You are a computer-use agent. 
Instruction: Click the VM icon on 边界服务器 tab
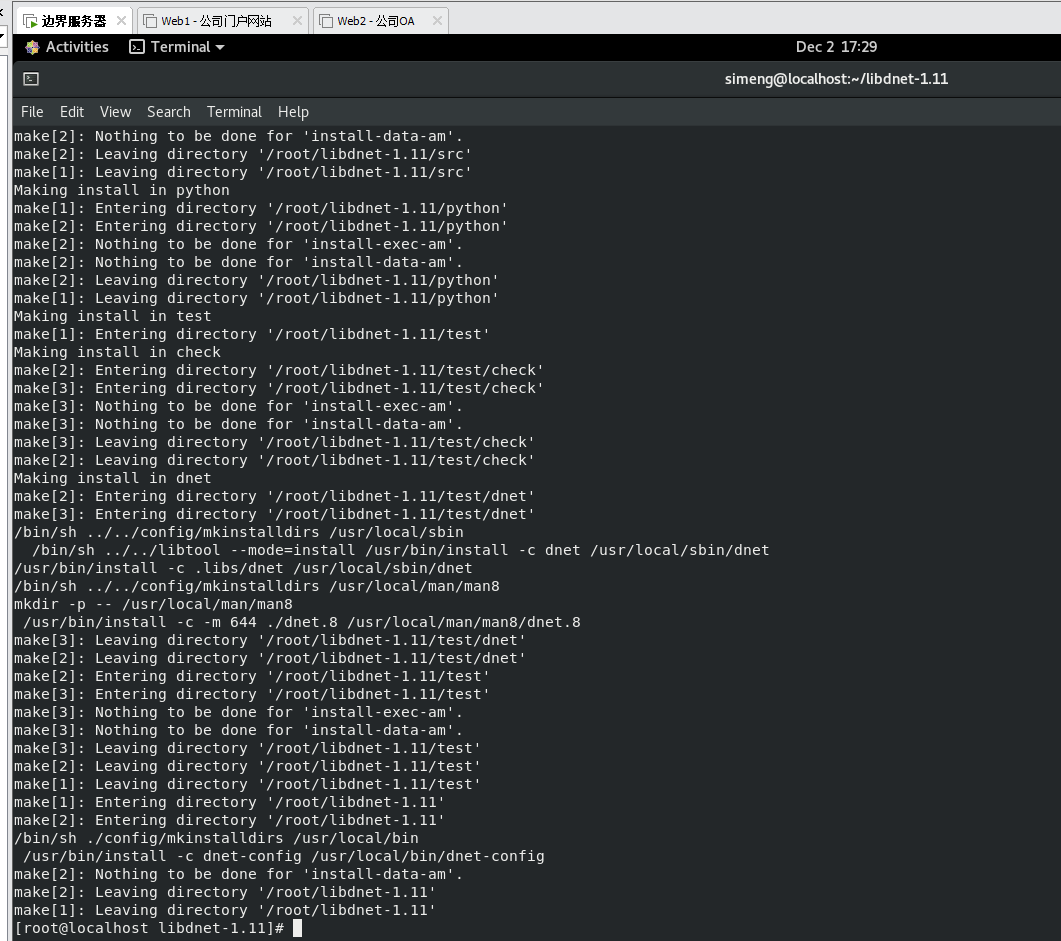coord(30,21)
